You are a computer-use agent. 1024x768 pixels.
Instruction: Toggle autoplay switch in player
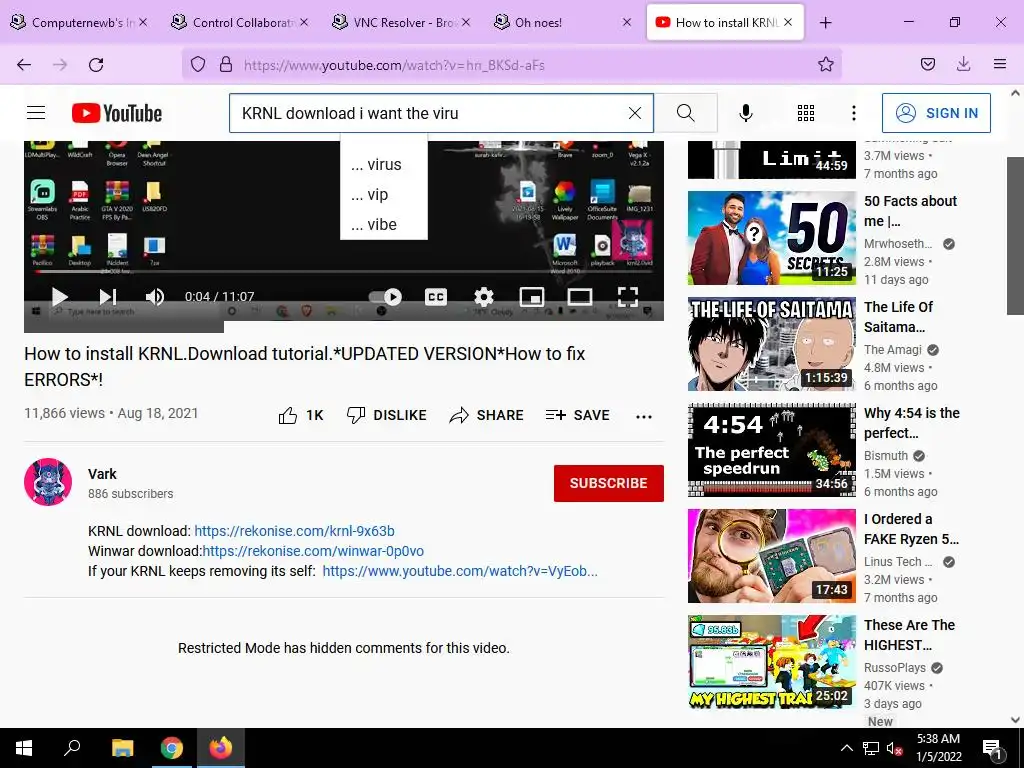coord(385,297)
